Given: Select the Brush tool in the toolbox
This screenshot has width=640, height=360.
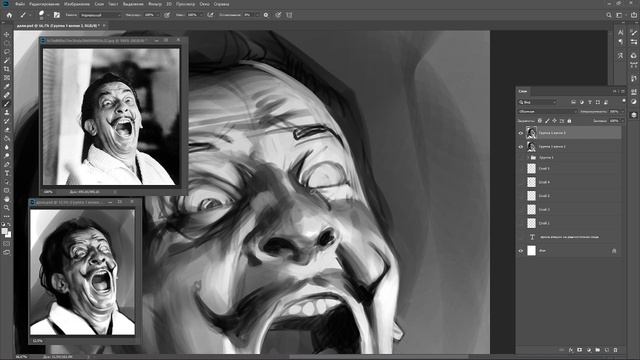Looking at the screenshot, I should pos(7,104).
